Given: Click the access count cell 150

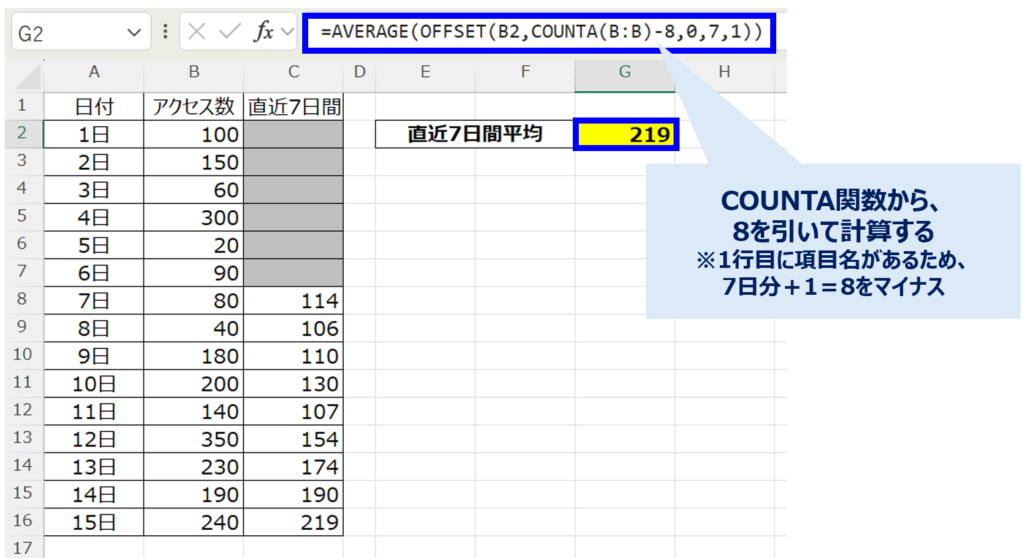Looking at the screenshot, I should pyautogui.click(x=194, y=162).
